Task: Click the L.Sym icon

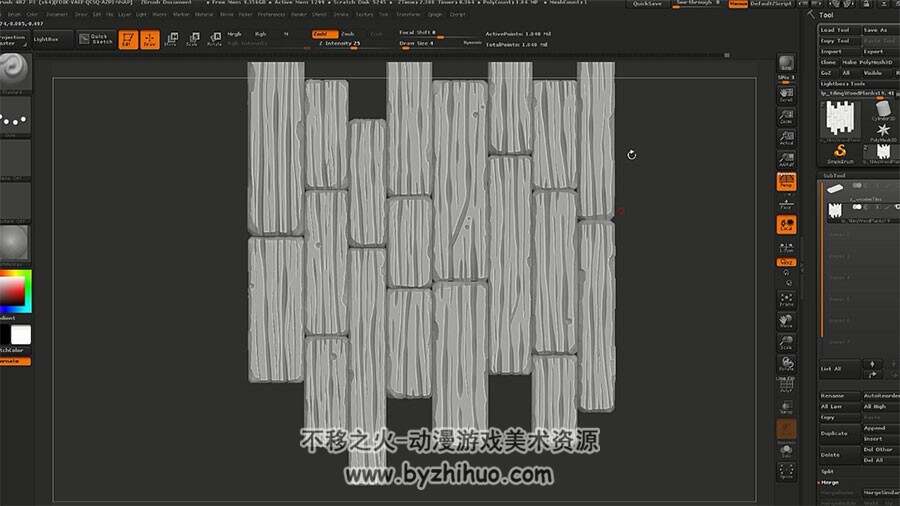Action: tap(786, 247)
